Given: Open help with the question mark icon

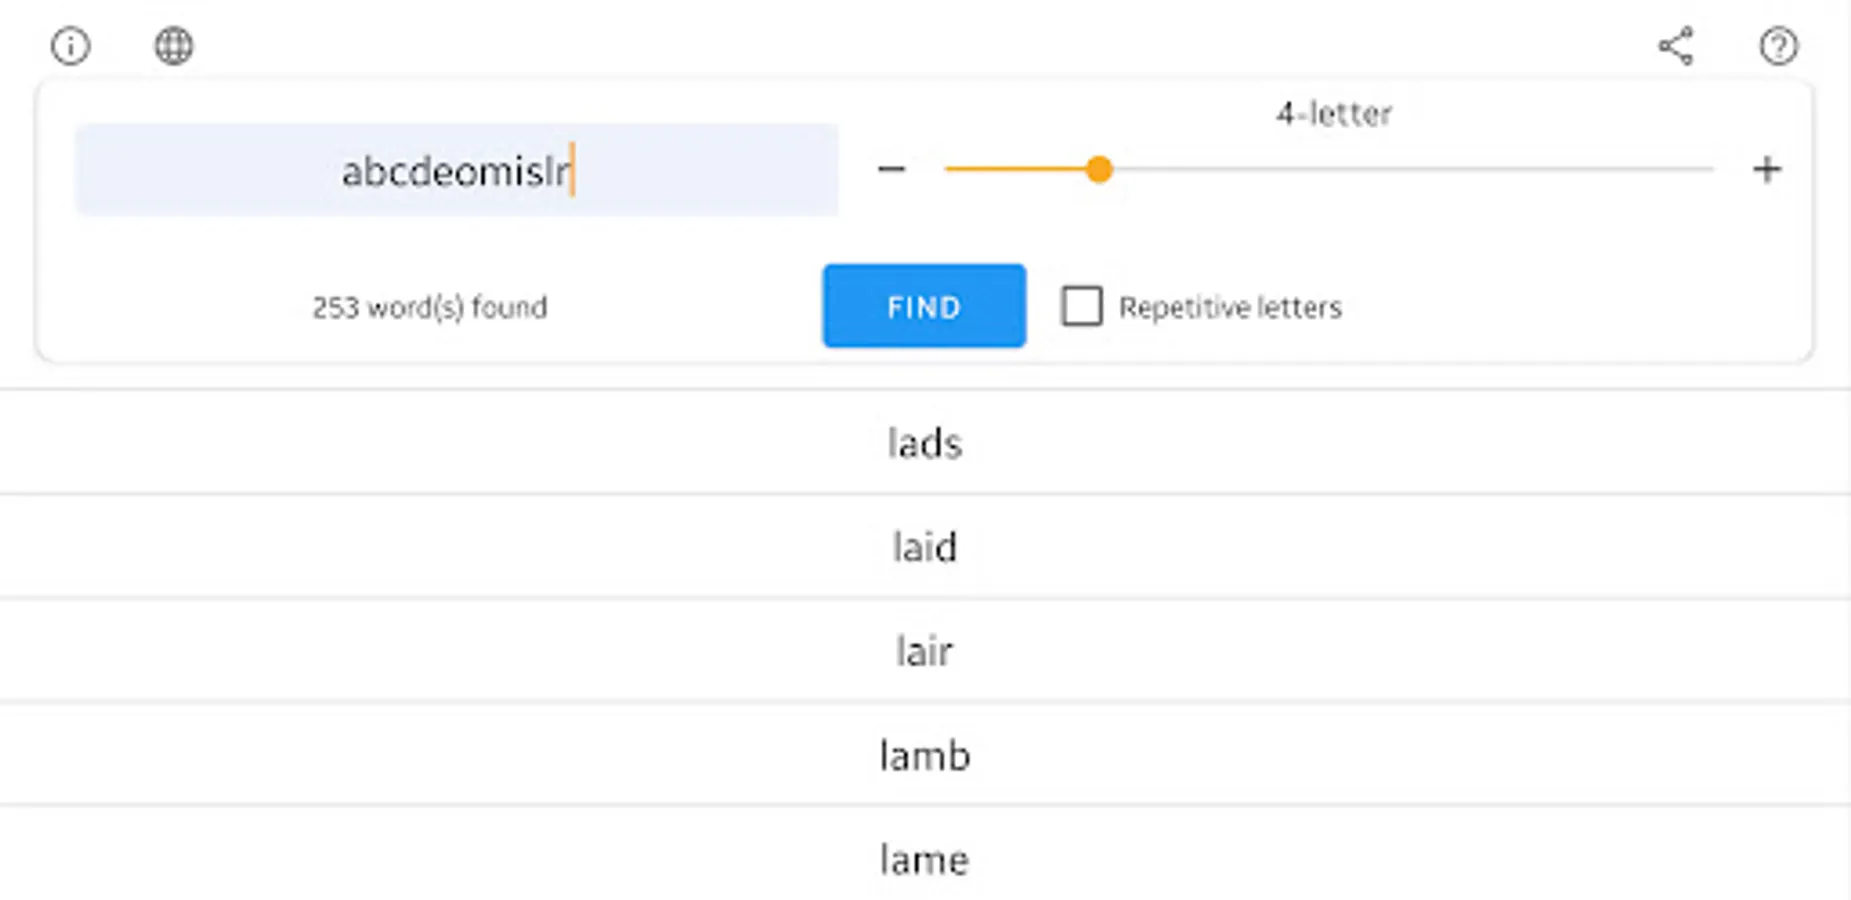Looking at the screenshot, I should tap(1778, 46).
